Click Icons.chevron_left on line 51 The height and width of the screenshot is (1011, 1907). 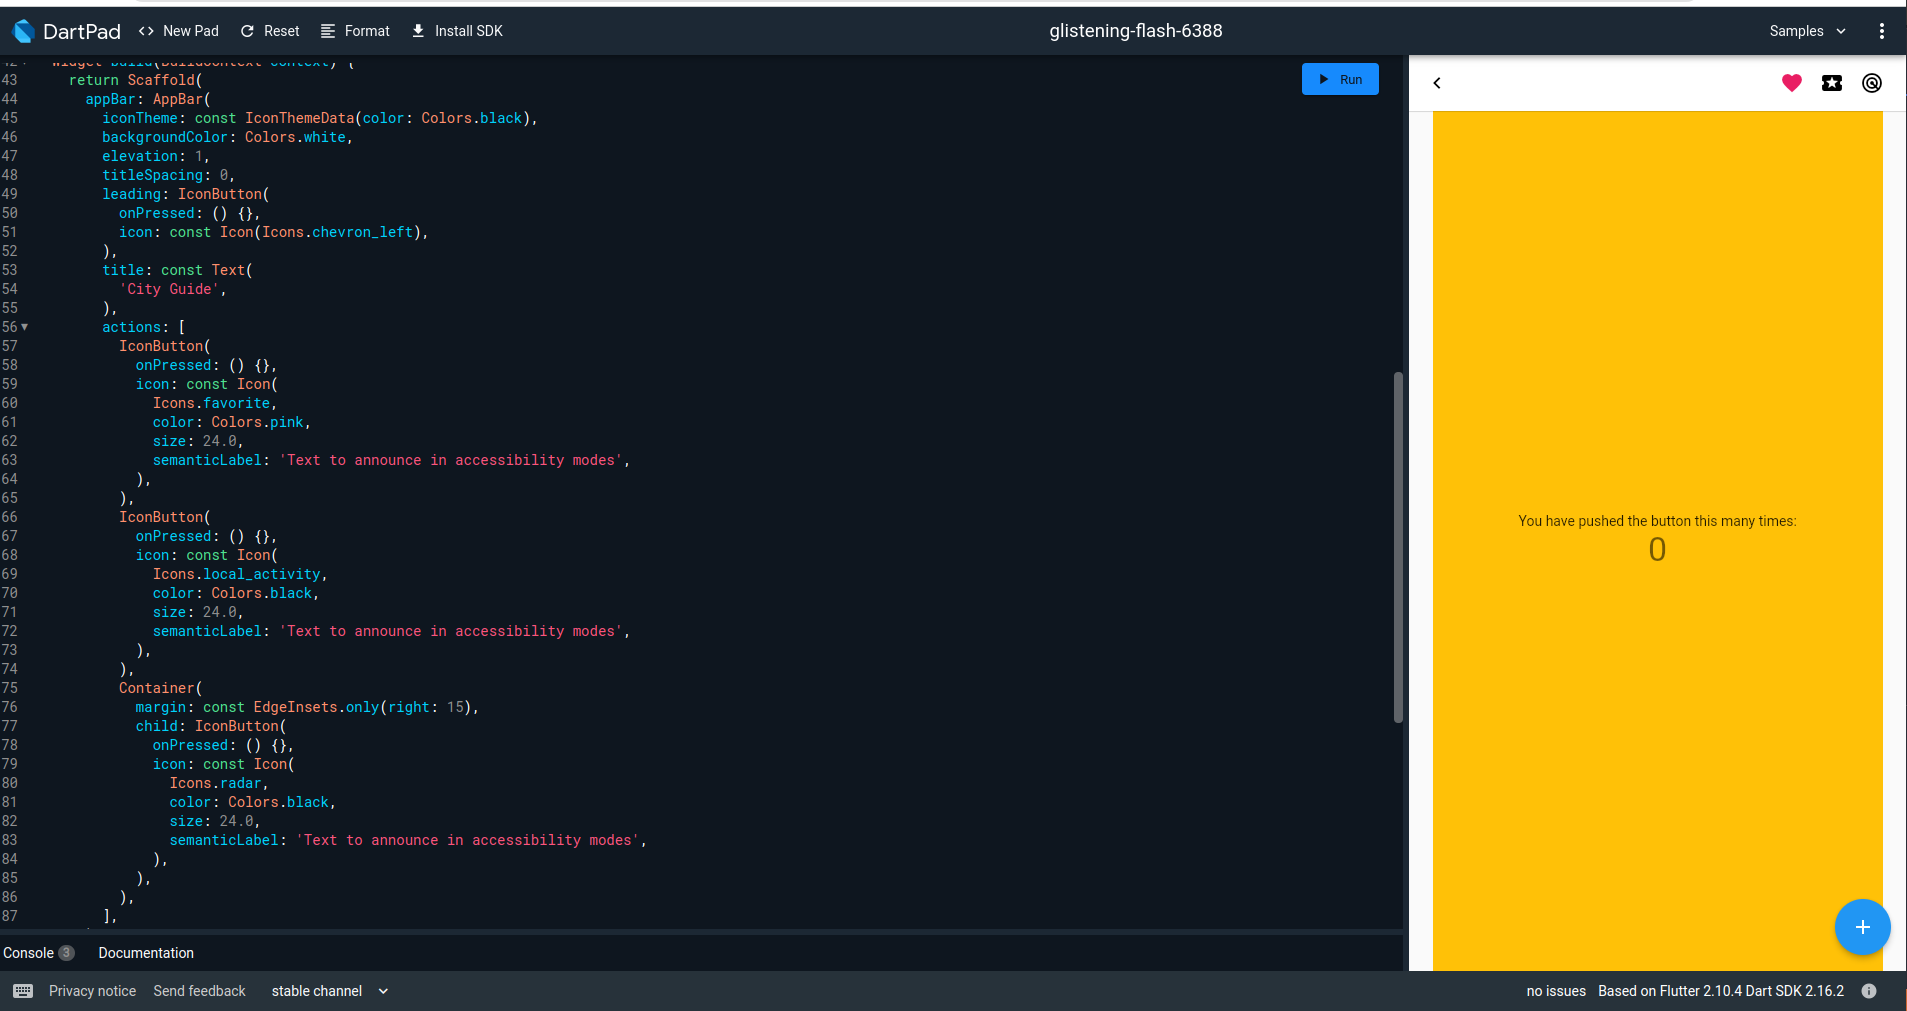(337, 232)
